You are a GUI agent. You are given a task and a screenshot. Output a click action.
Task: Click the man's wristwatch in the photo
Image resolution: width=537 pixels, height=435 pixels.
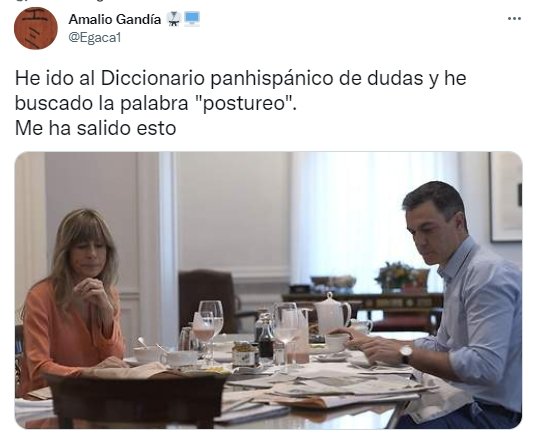[407, 353]
